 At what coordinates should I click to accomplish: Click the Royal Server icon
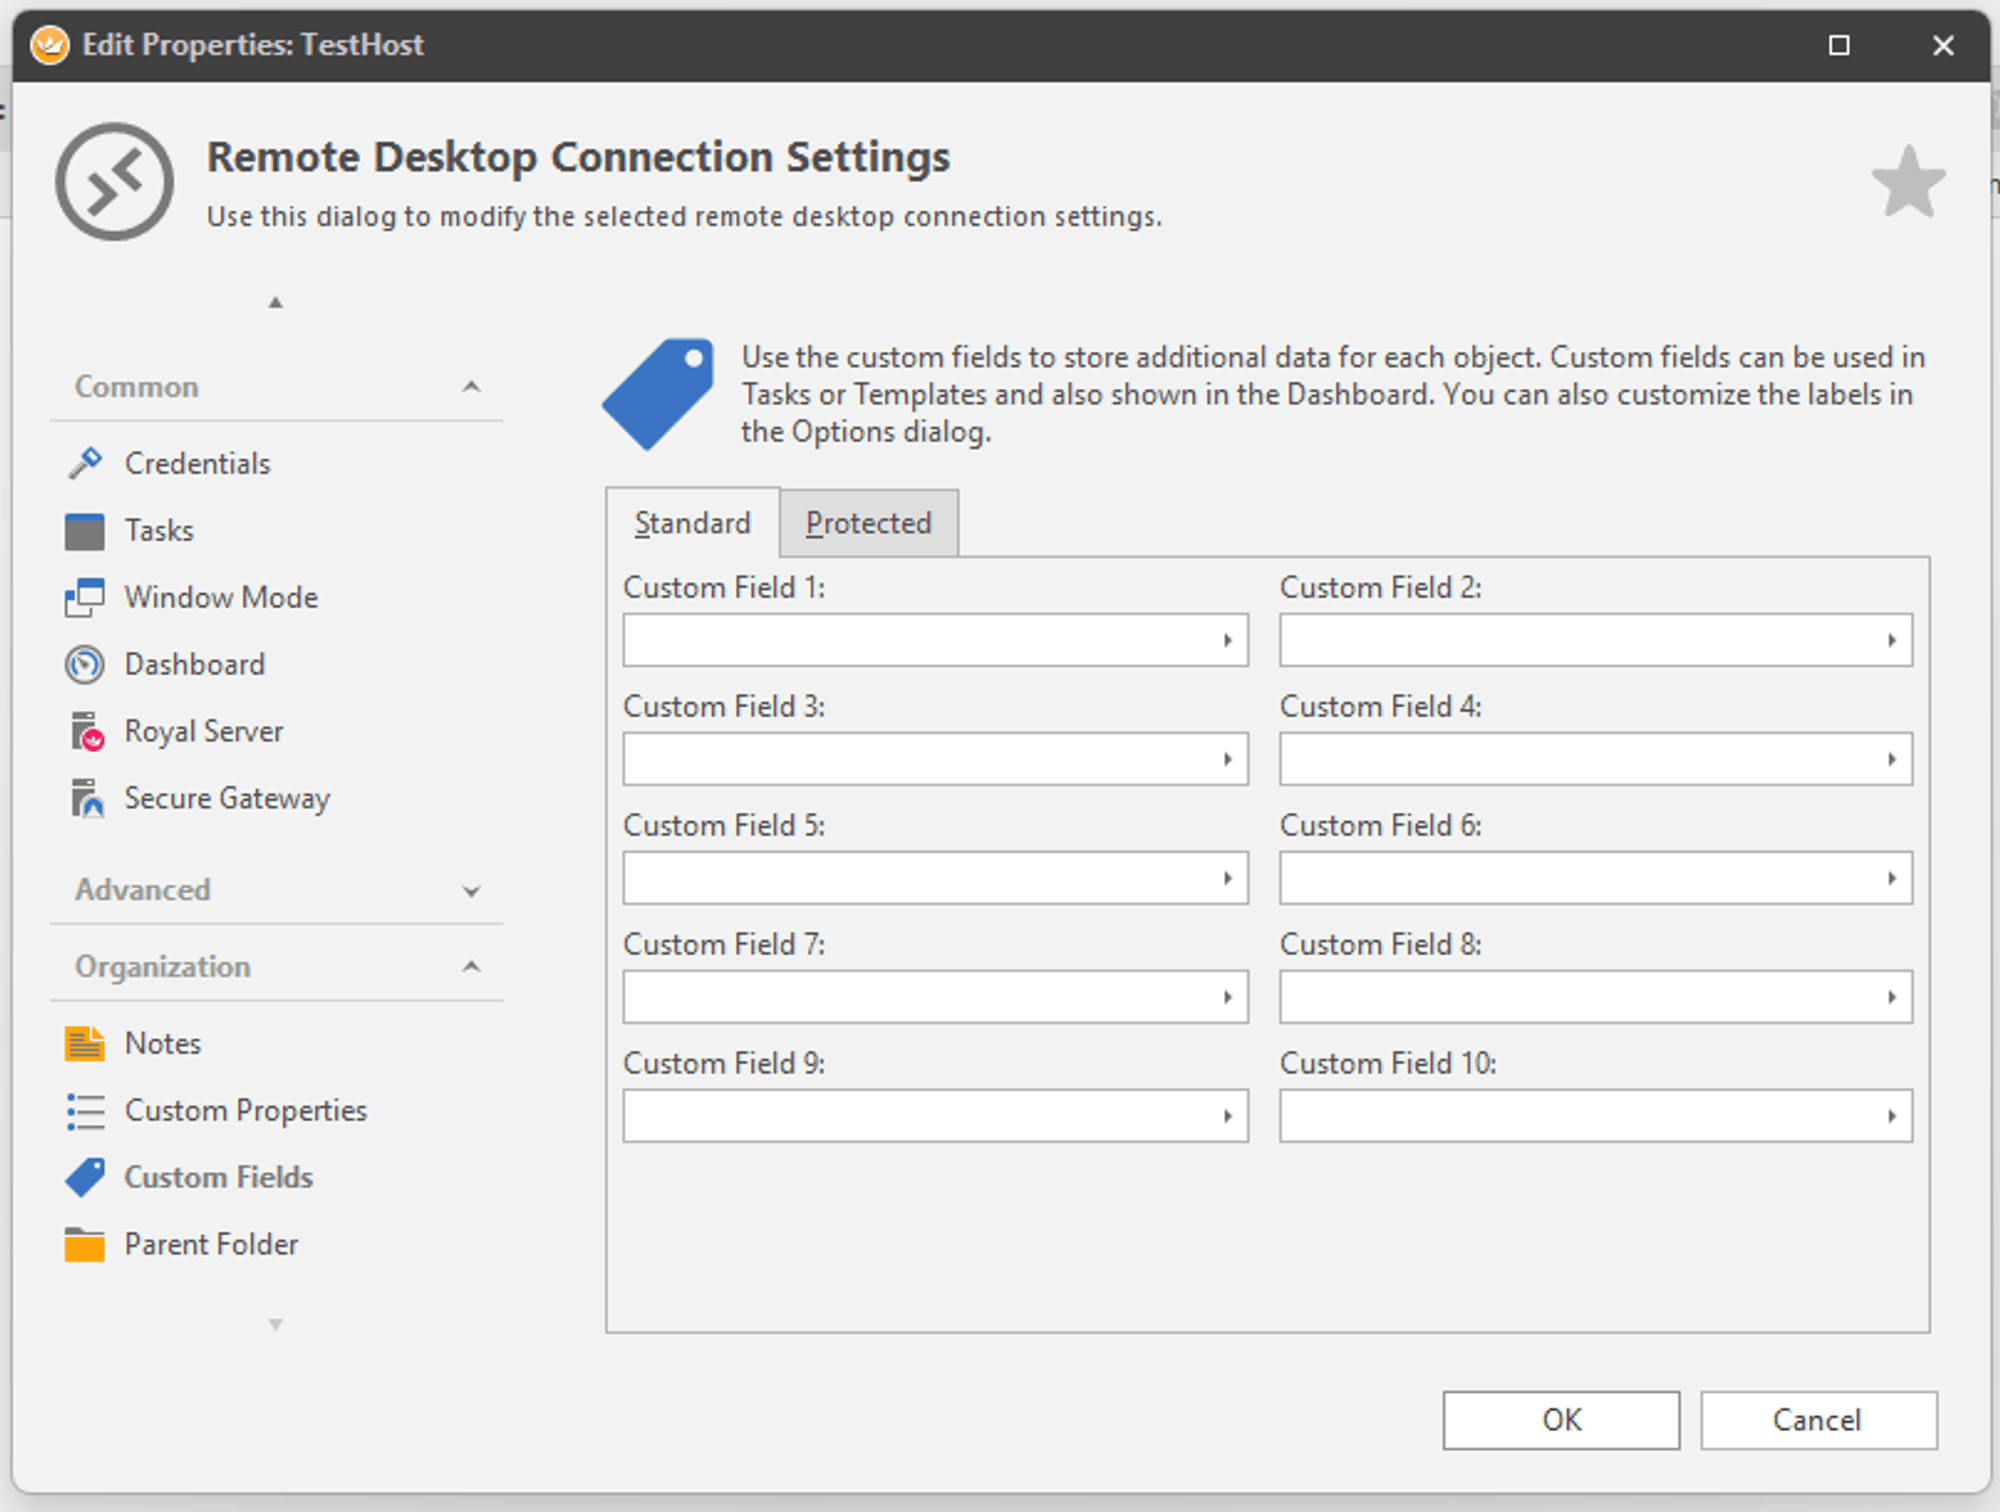[87, 732]
